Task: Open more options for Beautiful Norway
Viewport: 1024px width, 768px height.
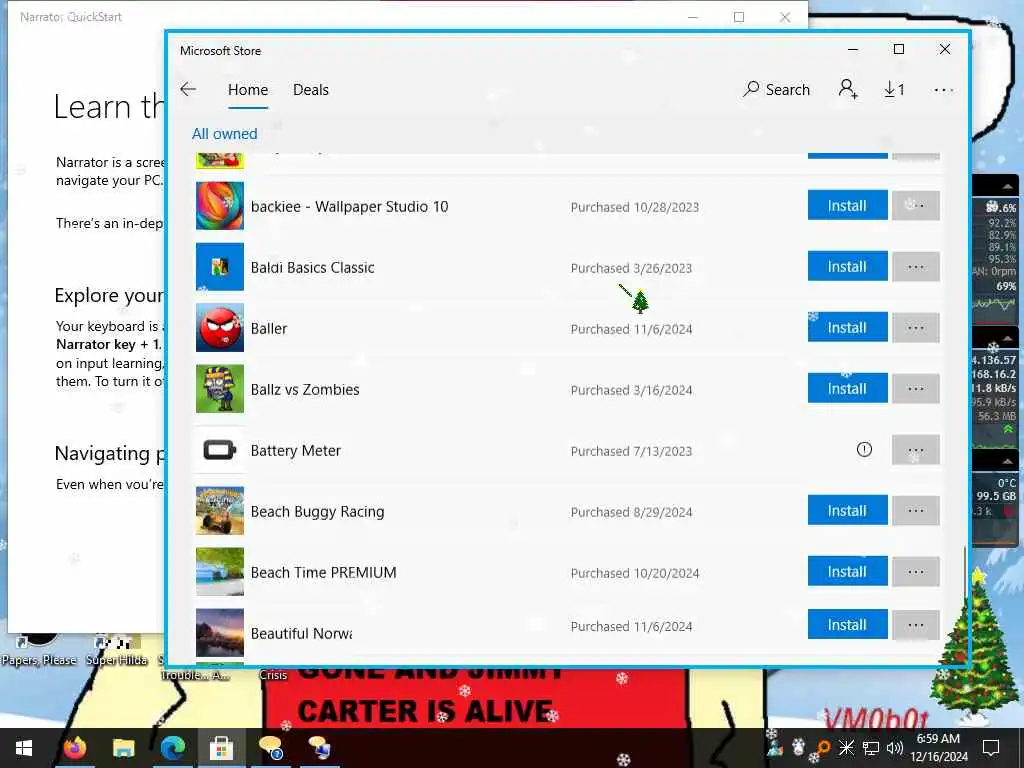Action: [916, 625]
